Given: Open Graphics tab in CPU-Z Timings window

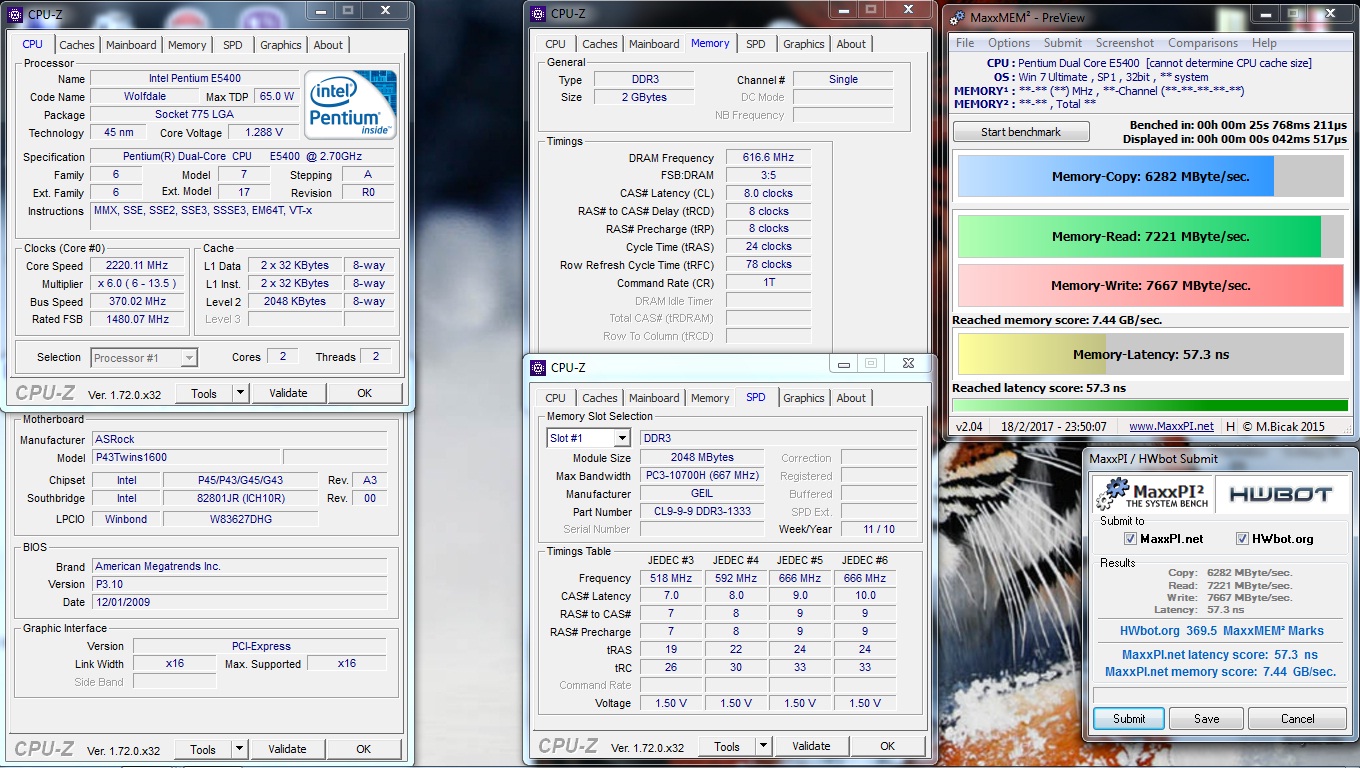Looking at the screenshot, I should coord(804,44).
